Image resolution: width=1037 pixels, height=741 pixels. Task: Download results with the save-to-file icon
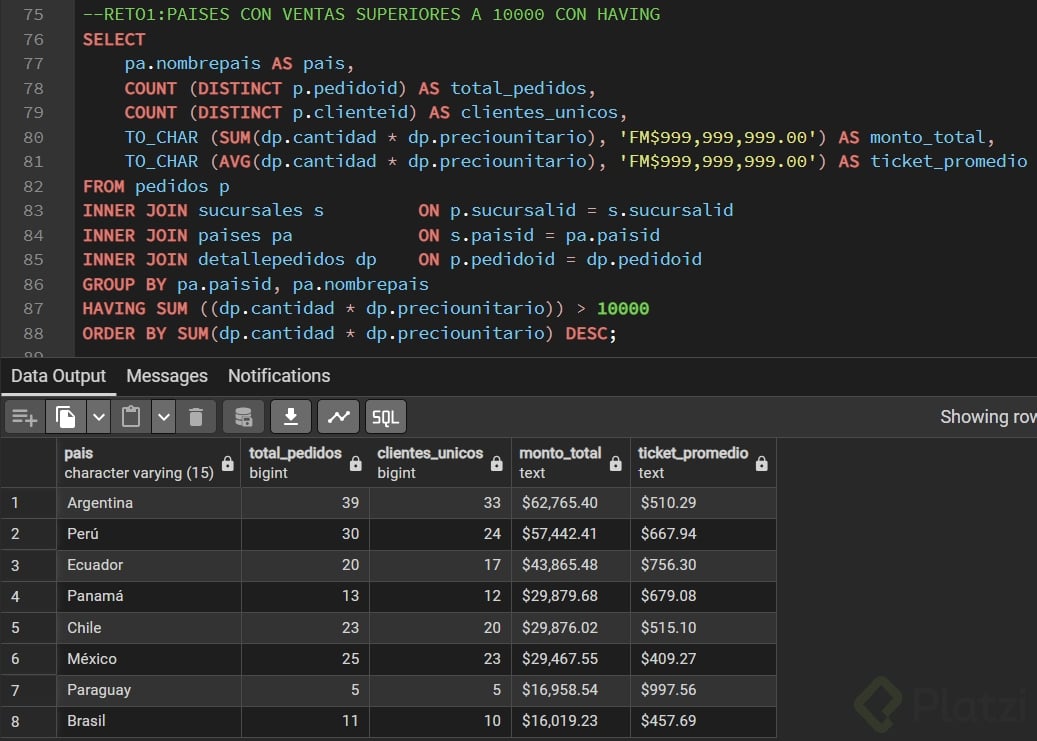(x=291, y=417)
